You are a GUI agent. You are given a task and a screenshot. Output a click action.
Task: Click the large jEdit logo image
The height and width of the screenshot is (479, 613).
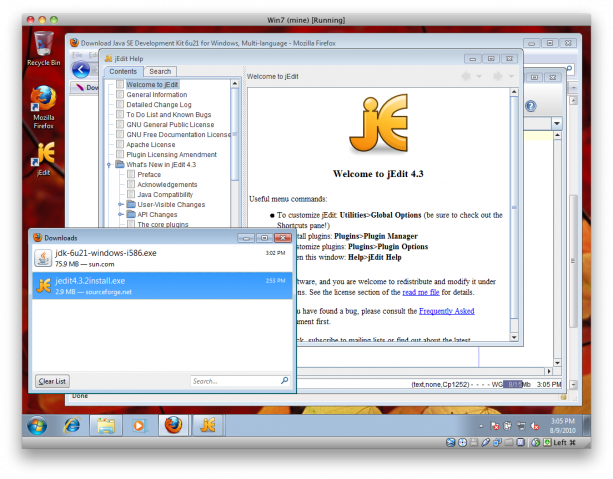tap(378, 124)
